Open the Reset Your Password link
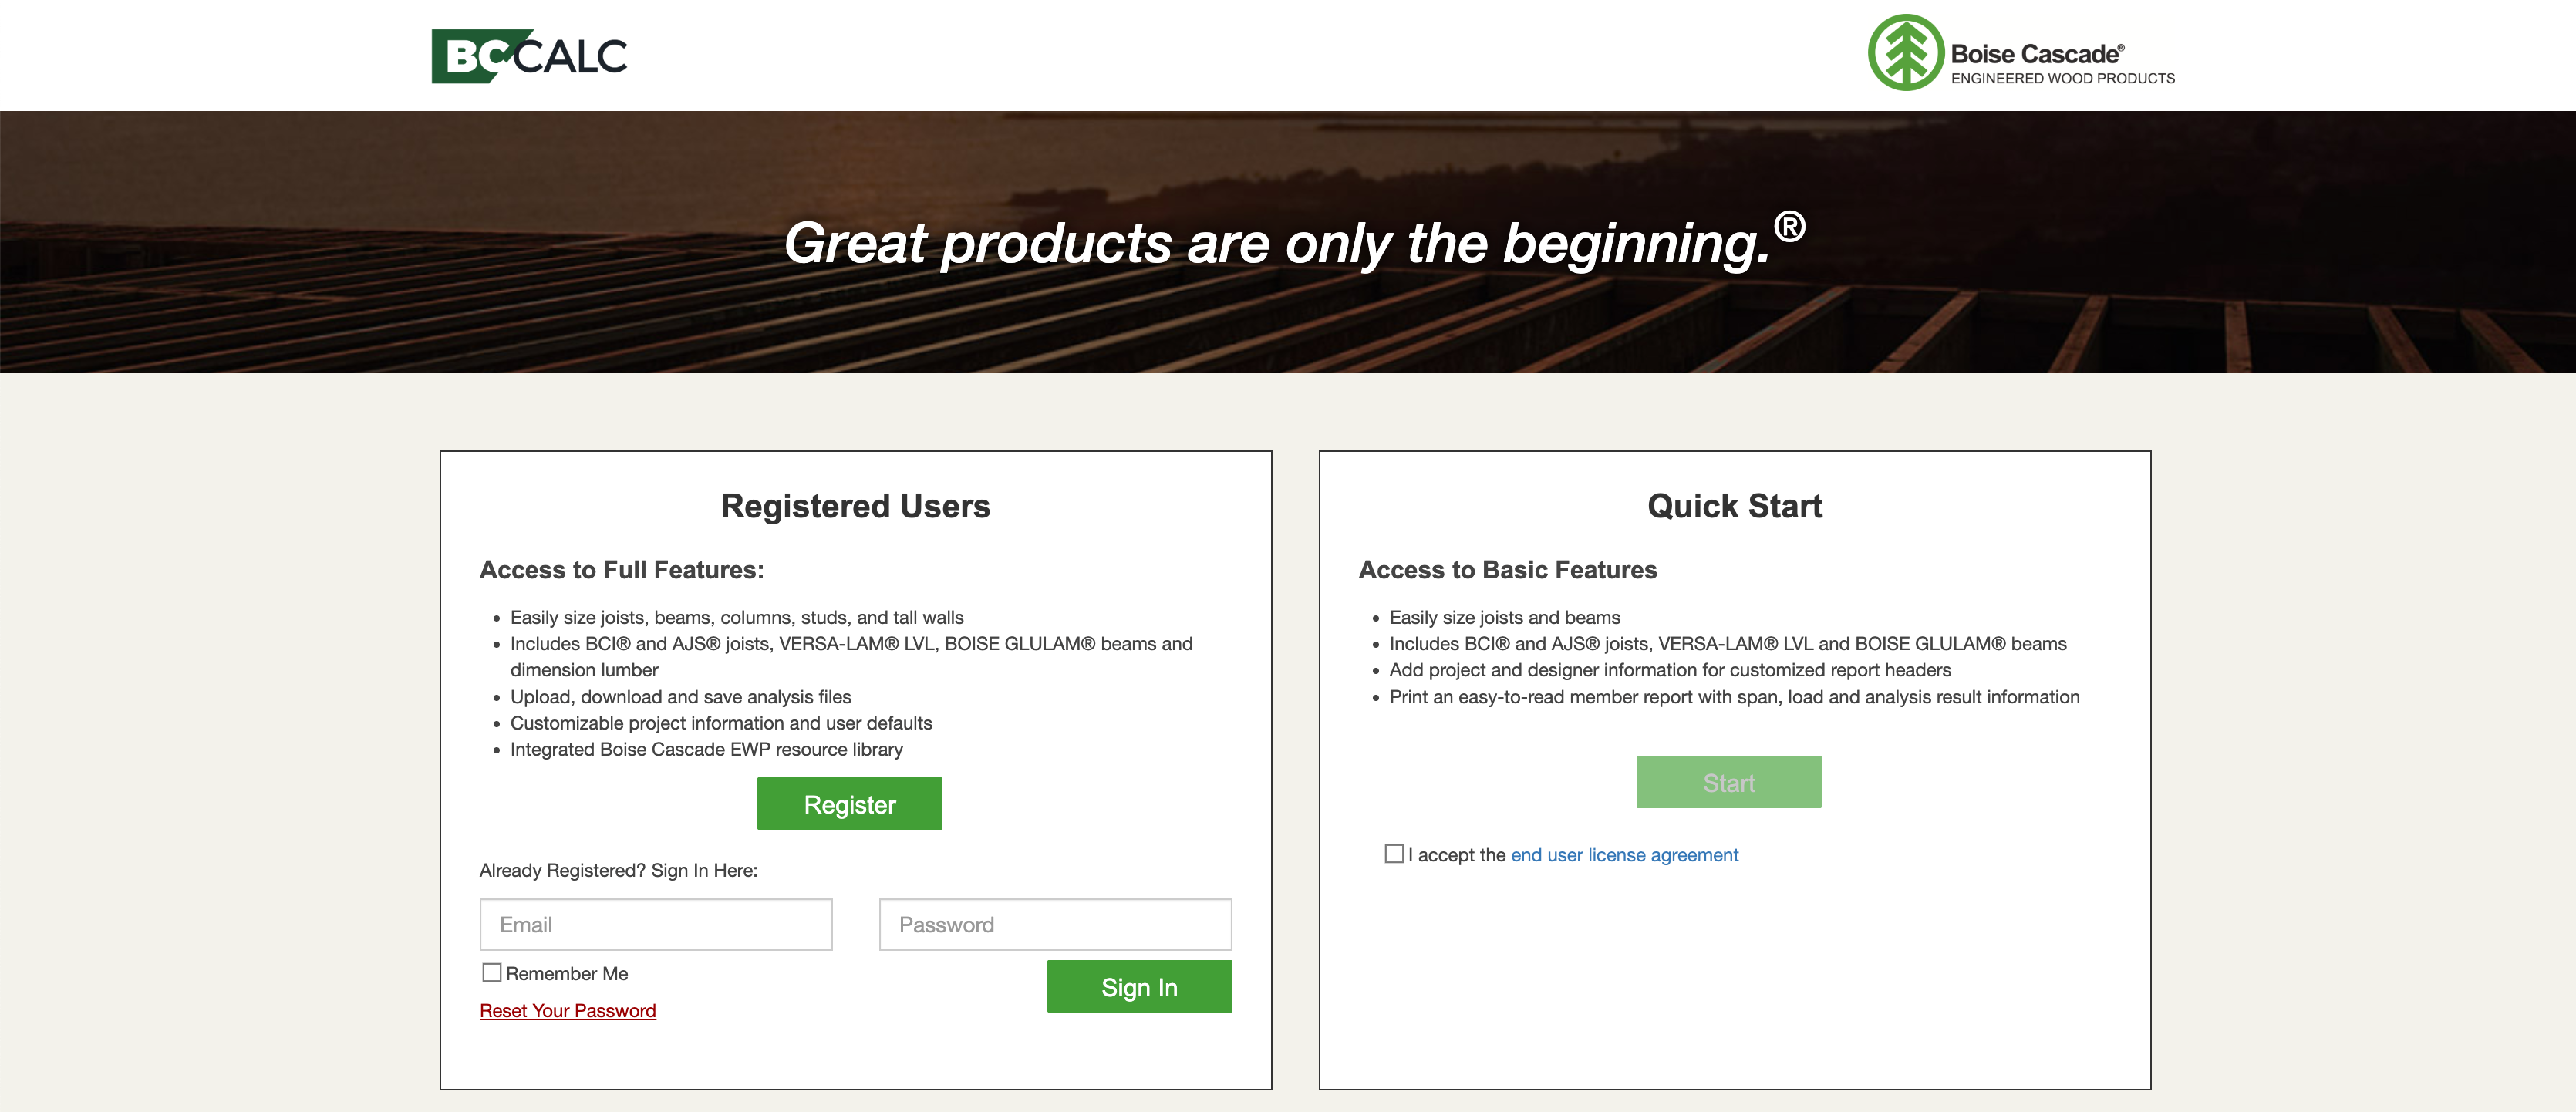The width and height of the screenshot is (2576, 1112). tap(567, 1011)
